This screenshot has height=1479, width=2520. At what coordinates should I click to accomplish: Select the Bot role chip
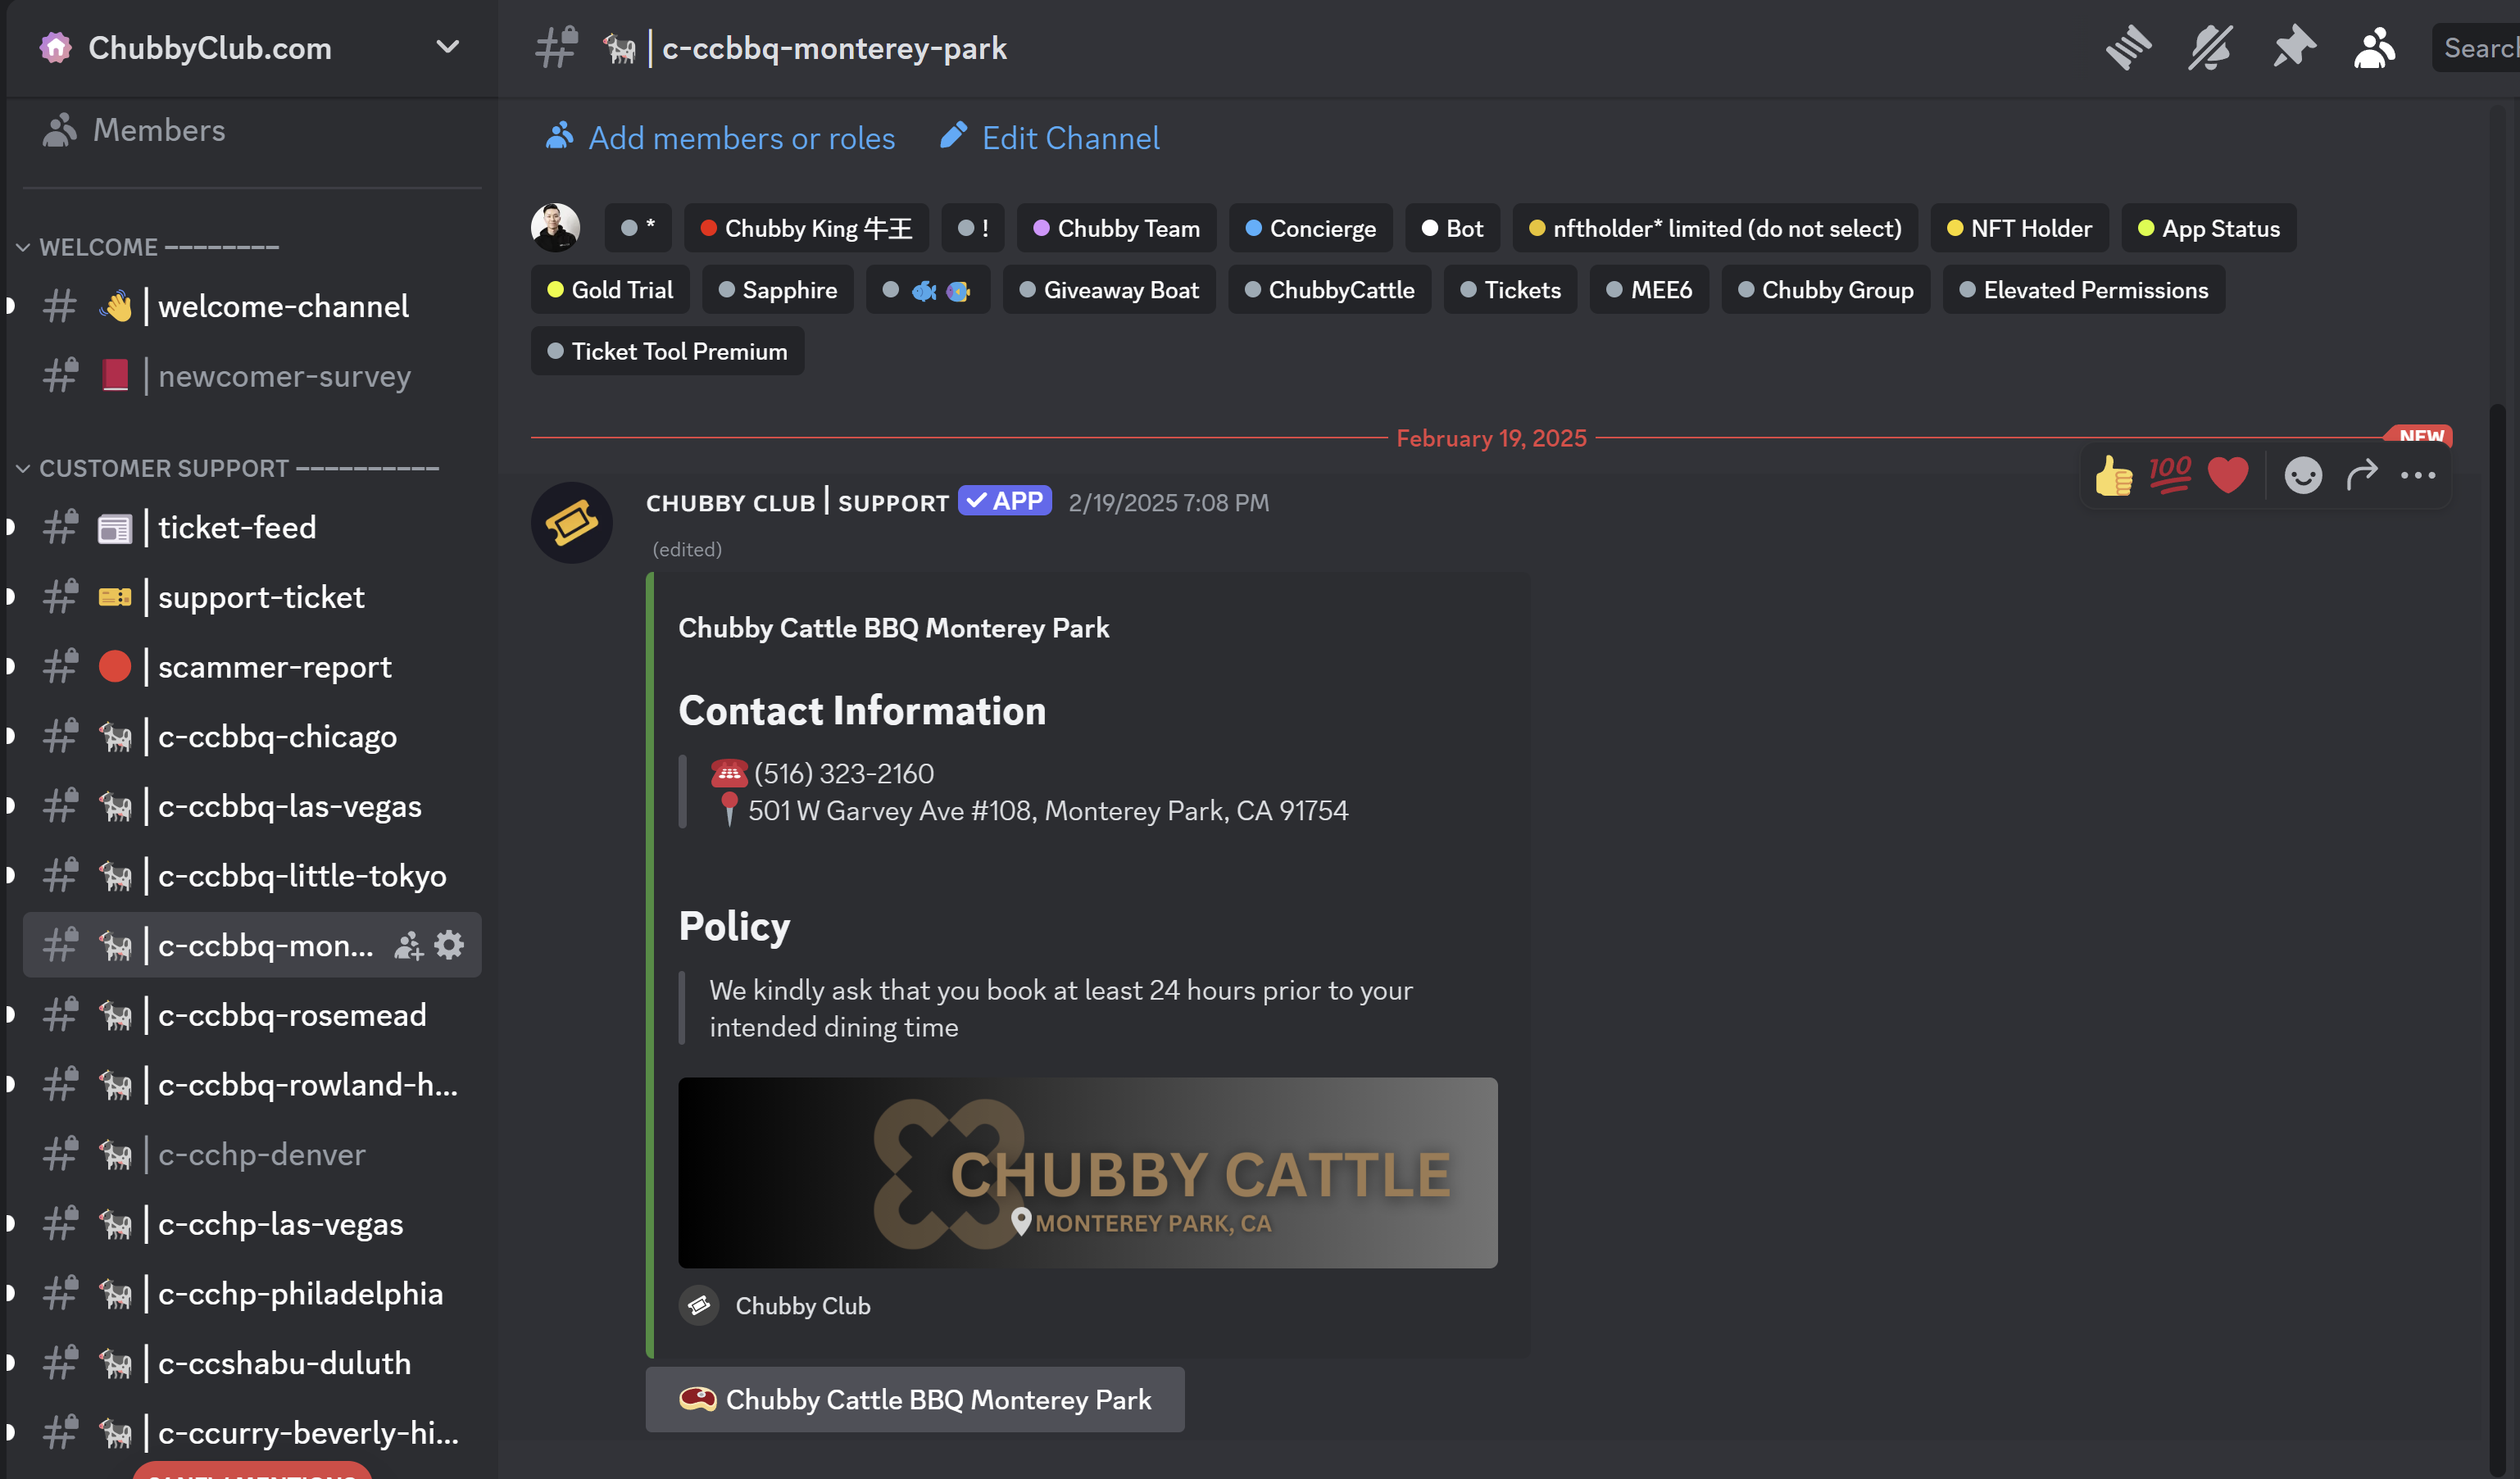pos(1452,228)
